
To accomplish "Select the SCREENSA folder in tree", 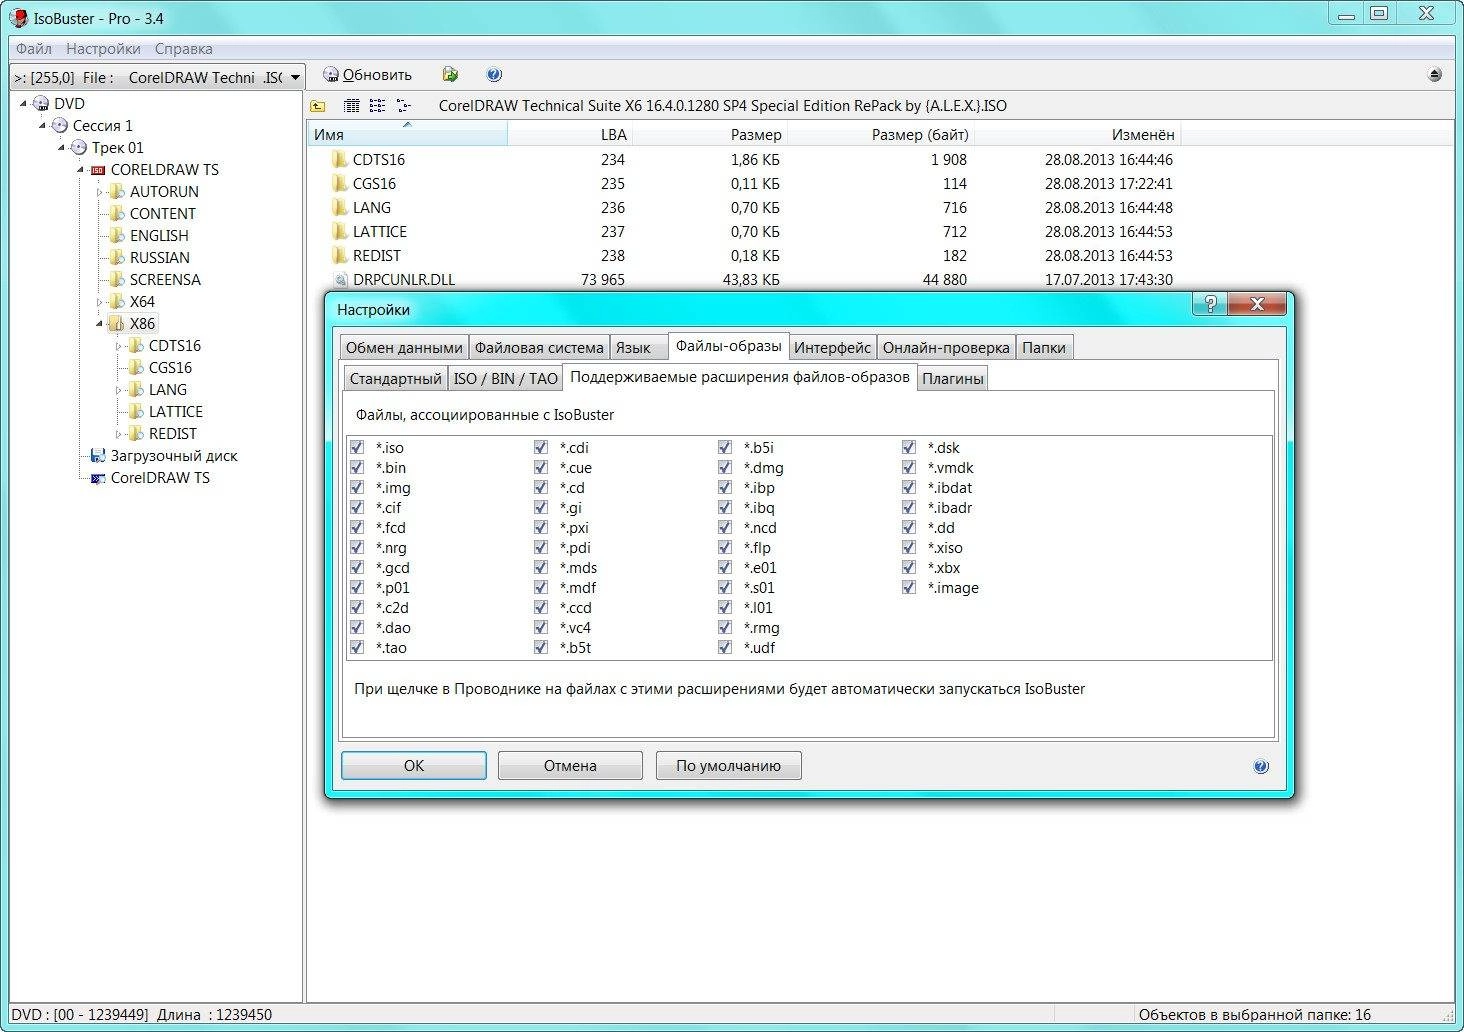I will pos(117,279).
